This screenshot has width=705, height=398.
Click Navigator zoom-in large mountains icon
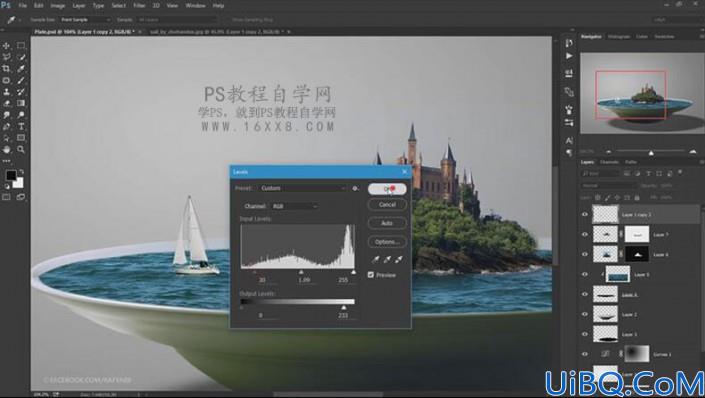692,152
